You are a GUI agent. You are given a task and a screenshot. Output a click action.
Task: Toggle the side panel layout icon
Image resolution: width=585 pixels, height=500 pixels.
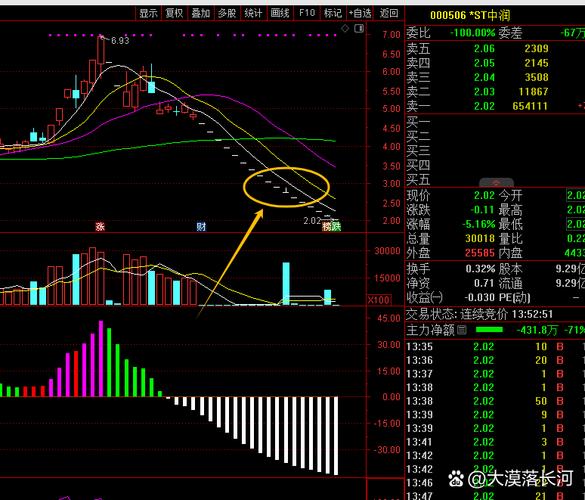coord(359,28)
